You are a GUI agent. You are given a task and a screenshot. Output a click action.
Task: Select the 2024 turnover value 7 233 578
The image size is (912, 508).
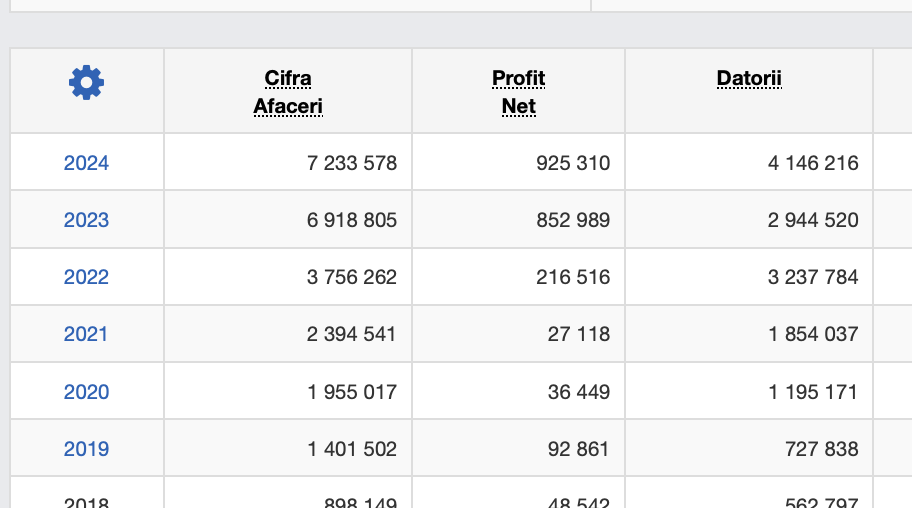(352, 163)
